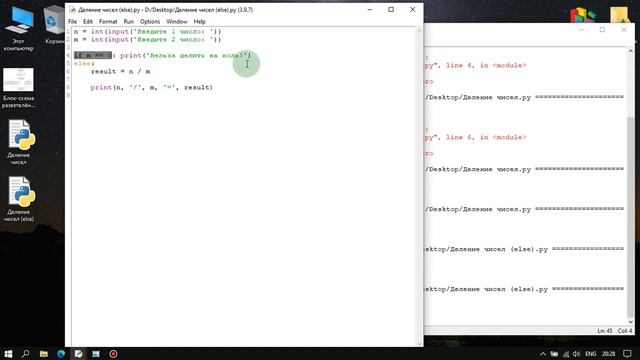Open the volume tray icon
The image size is (640, 360).
click(x=576, y=354)
